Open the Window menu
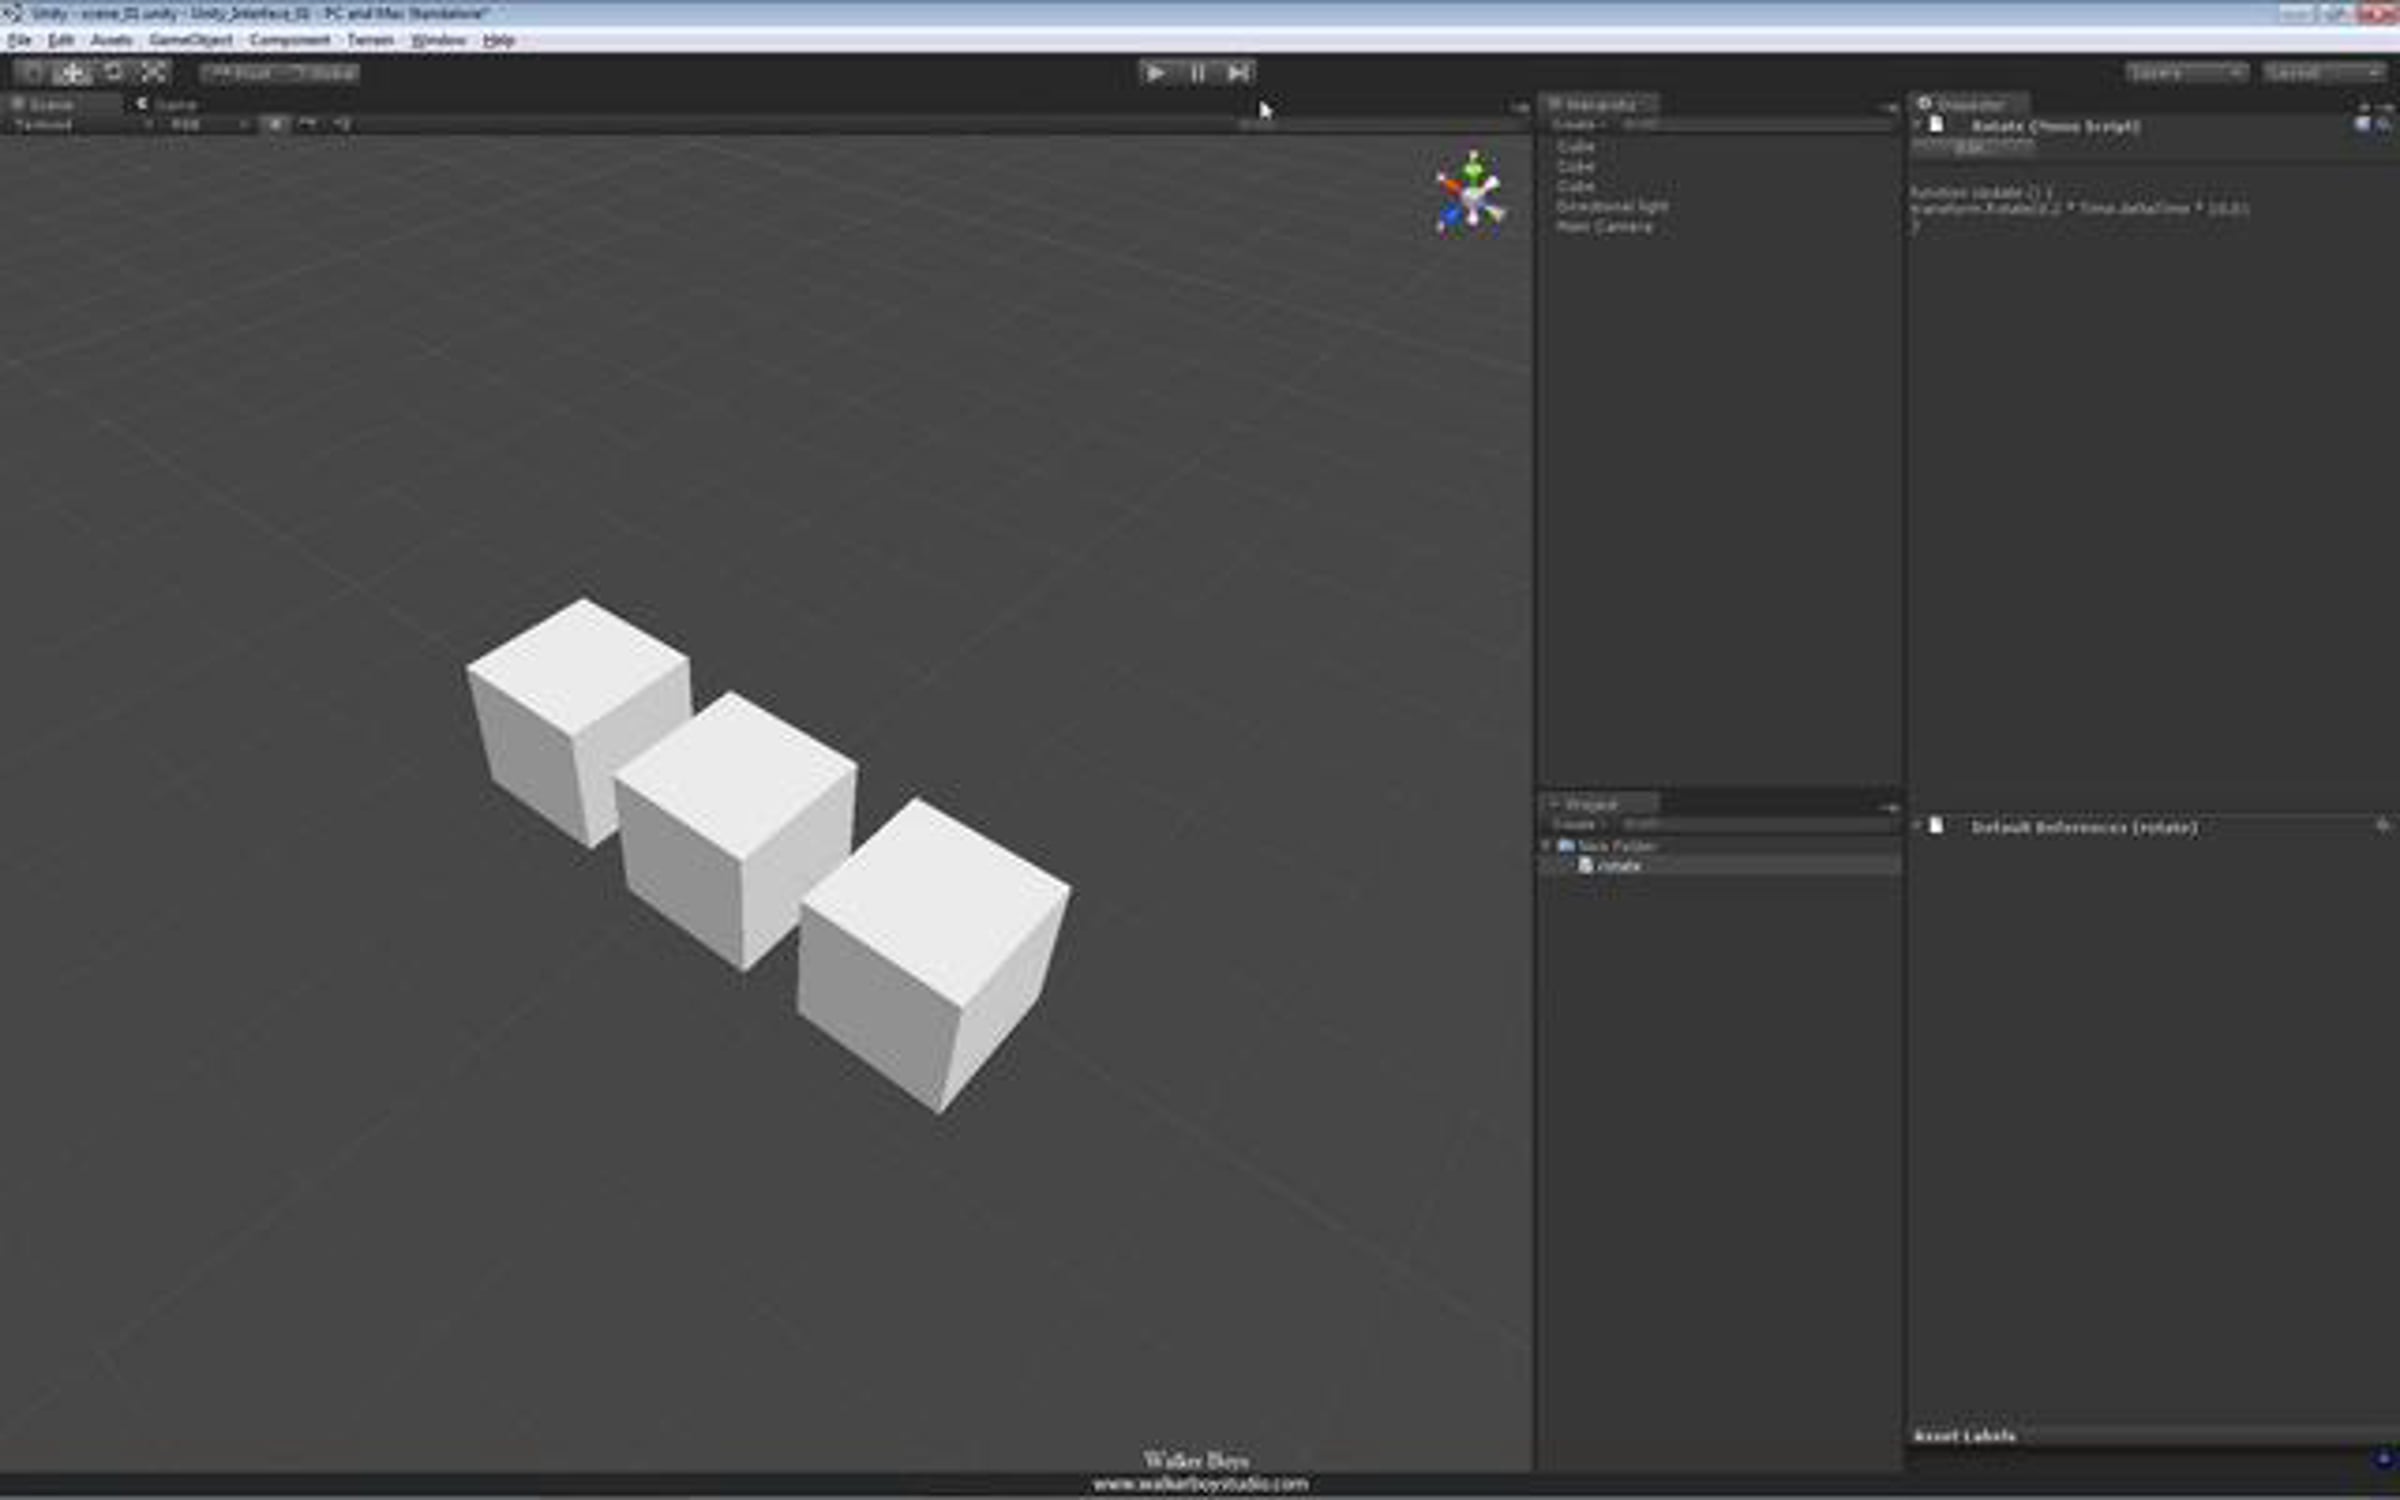This screenshot has height=1500, width=2400. pos(439,40)
